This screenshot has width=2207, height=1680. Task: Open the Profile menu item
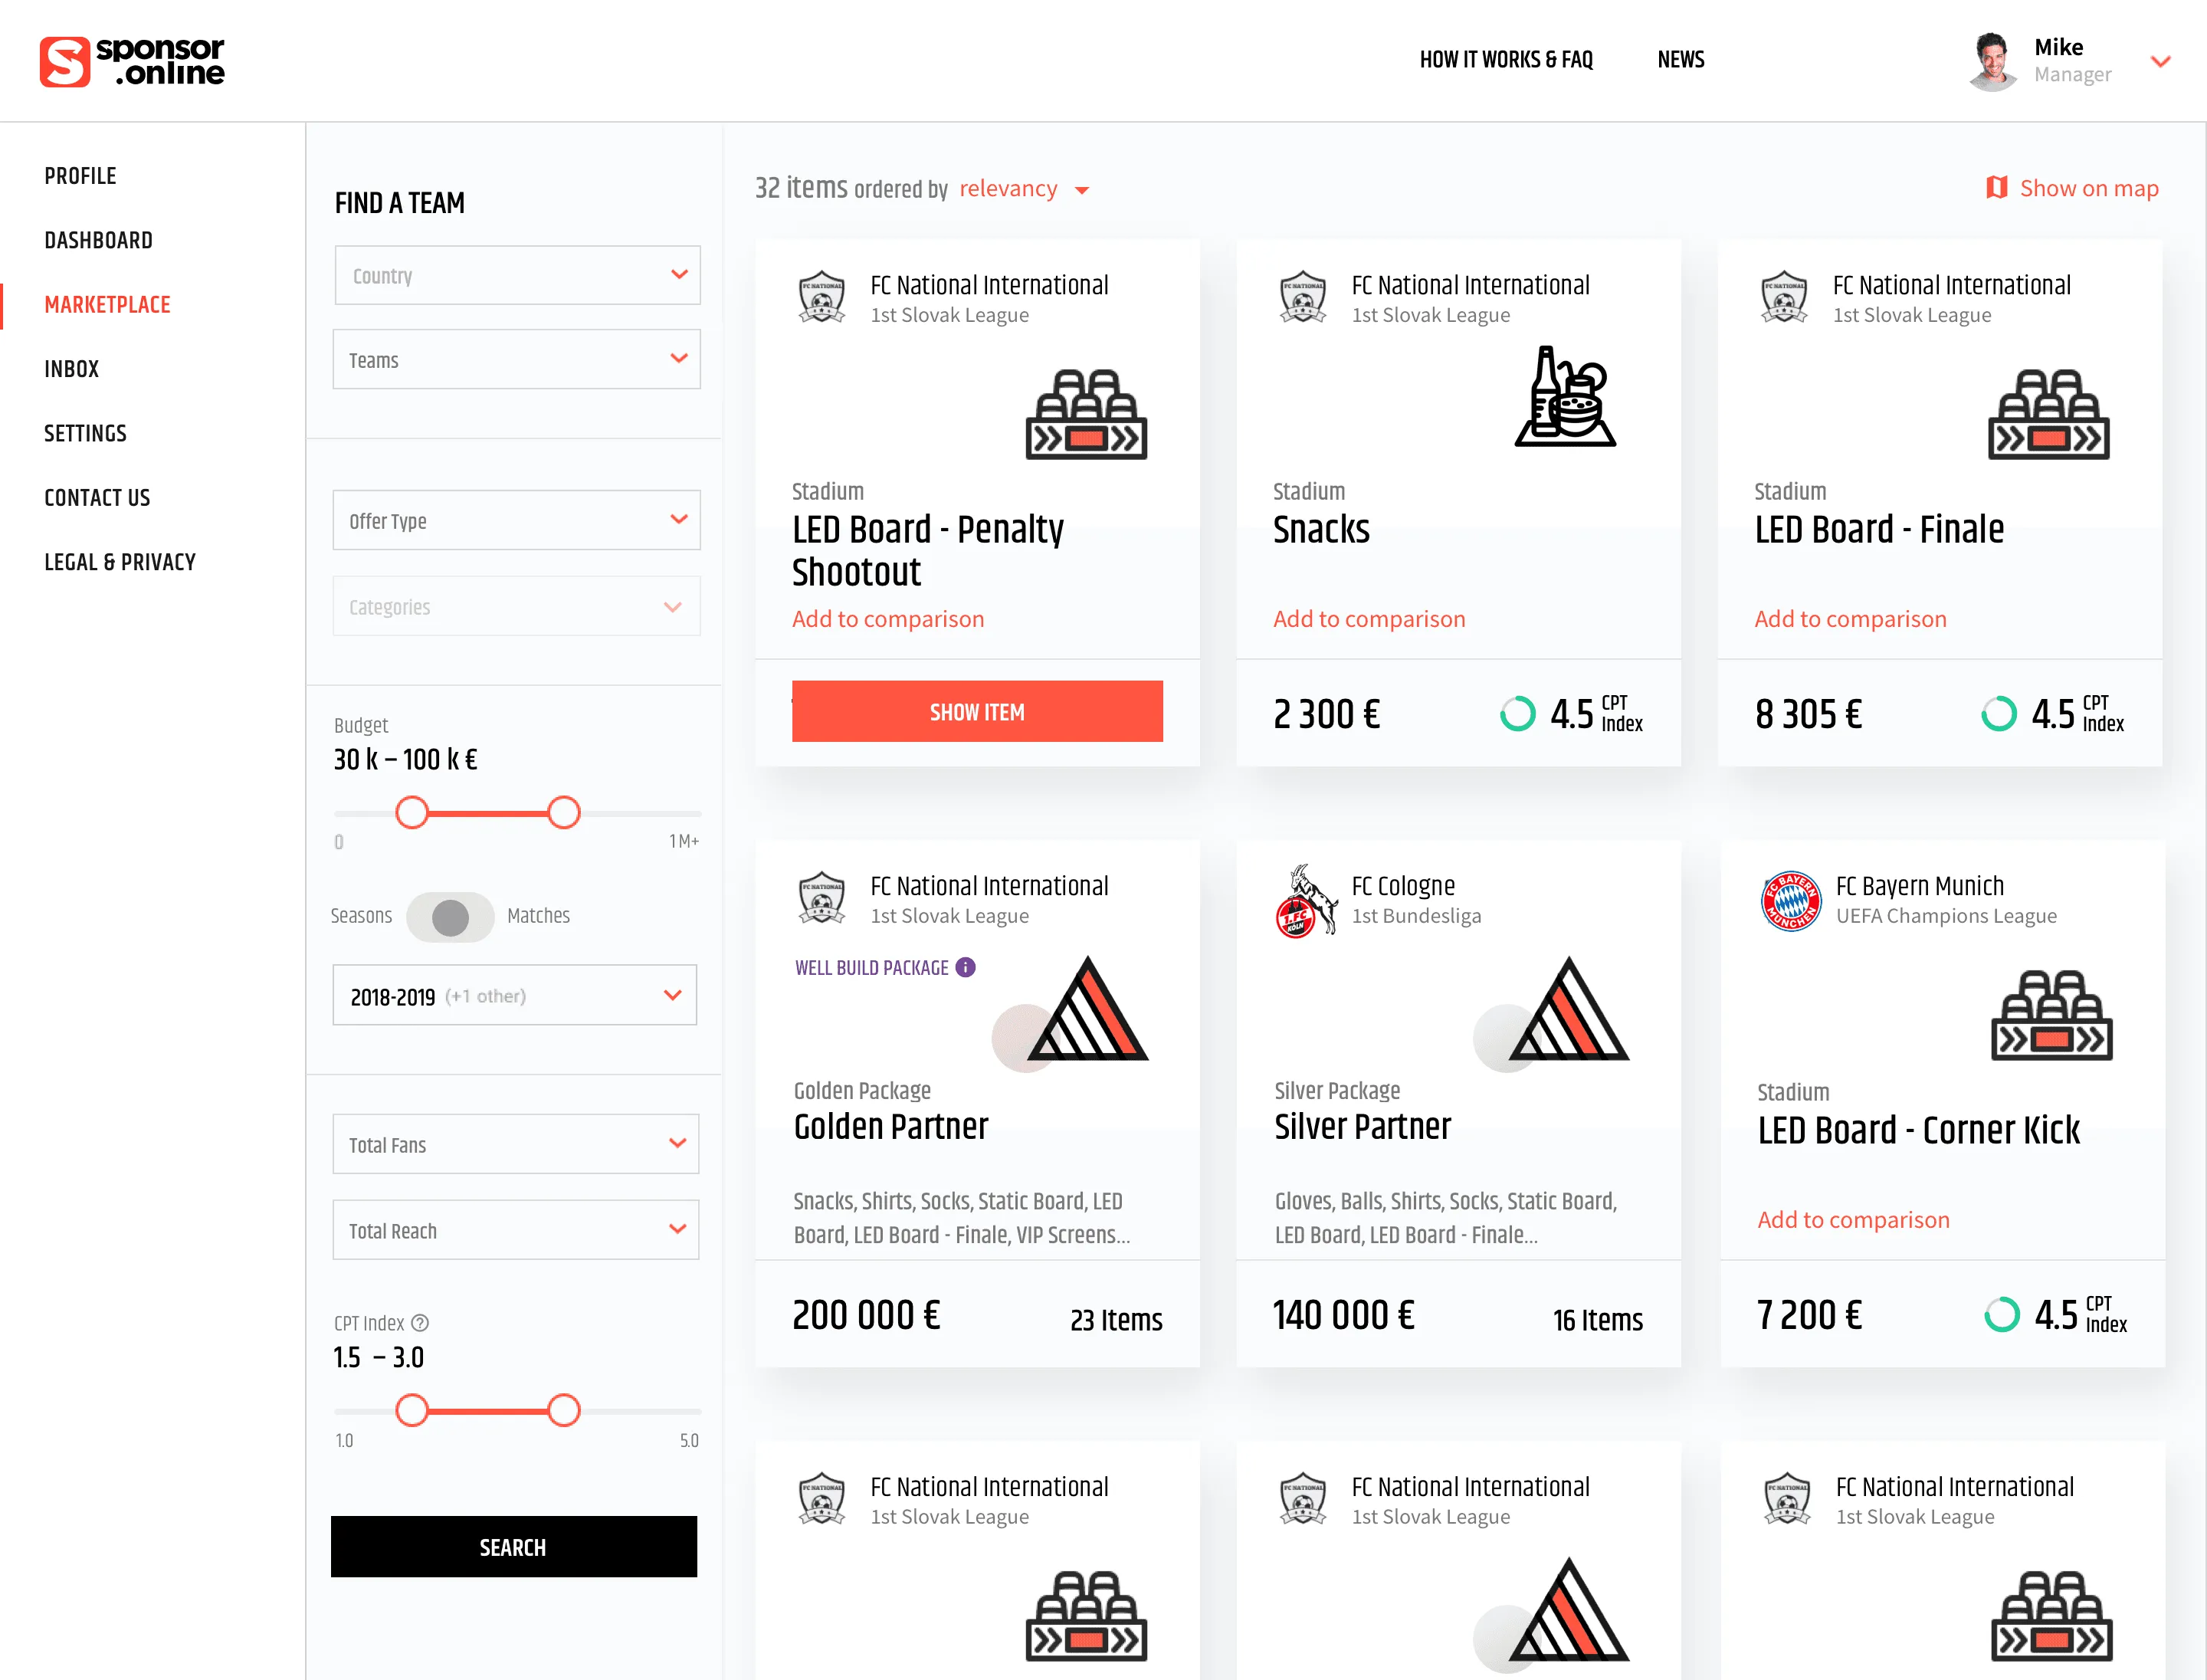(80, 176)
